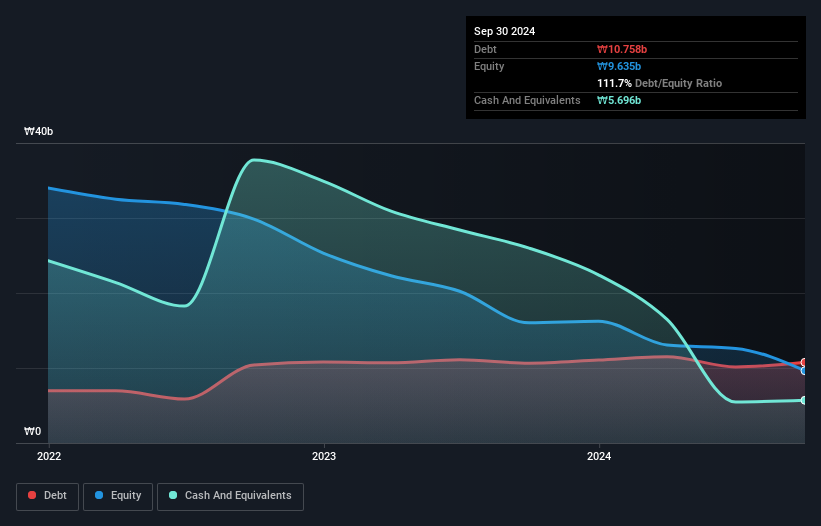The height and width of the screenshot is (526, 821).
Task: Click the 2023 x-axis label
Action: point(324,456)
